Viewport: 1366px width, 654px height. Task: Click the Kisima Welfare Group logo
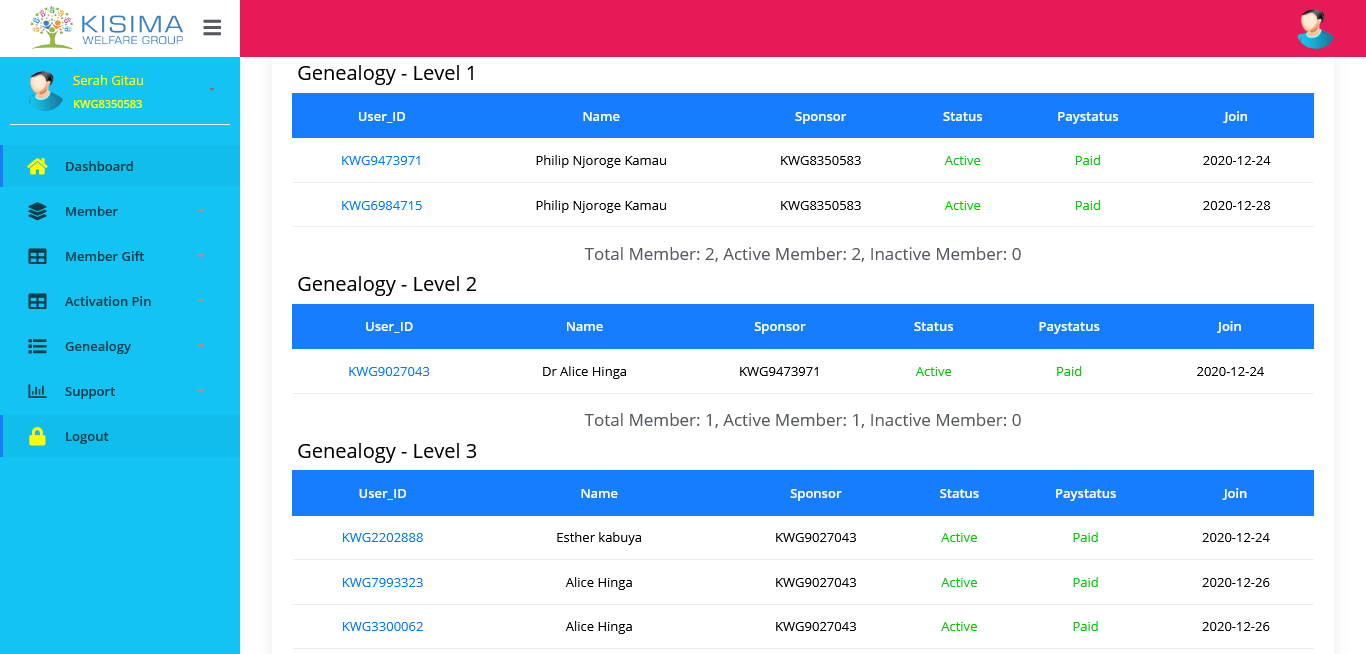coord(107,27)
